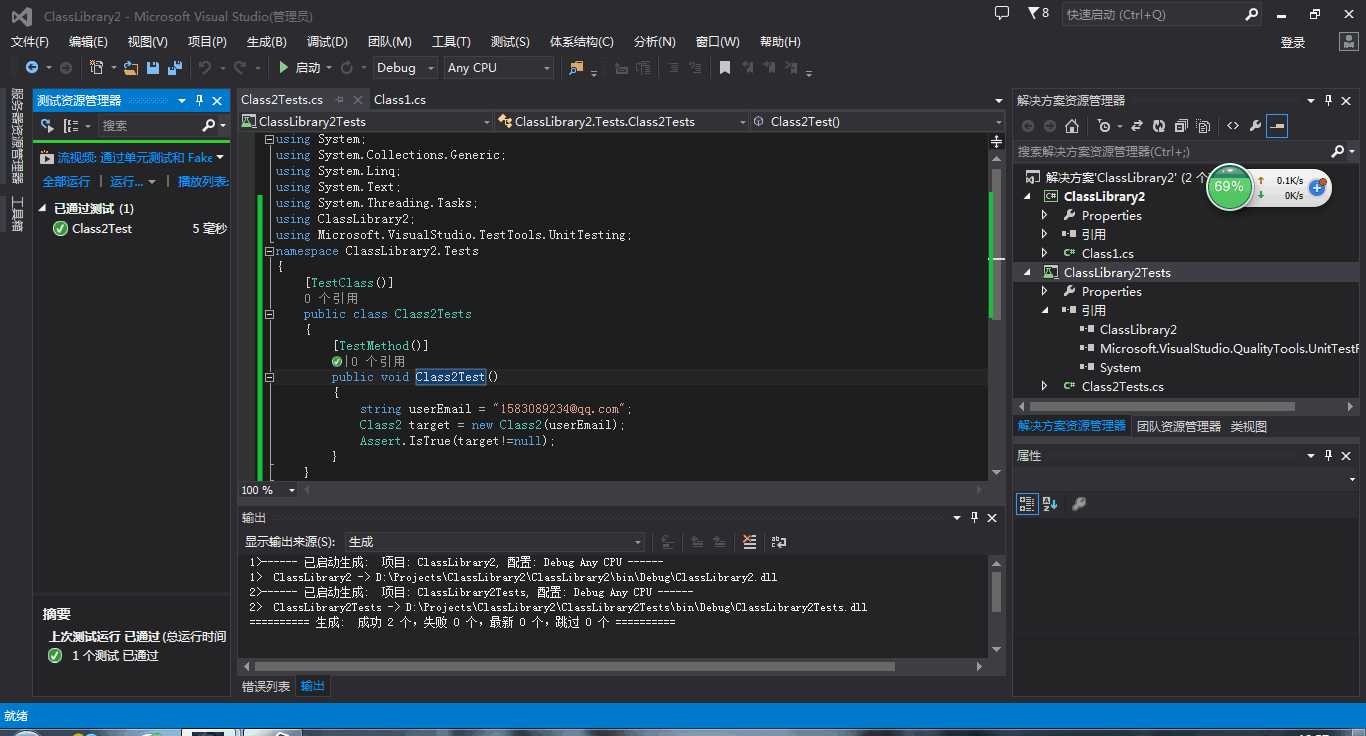Click Clear All icon in Output panel
This screenshot has width=1366, height=736.
coord(750,542)
